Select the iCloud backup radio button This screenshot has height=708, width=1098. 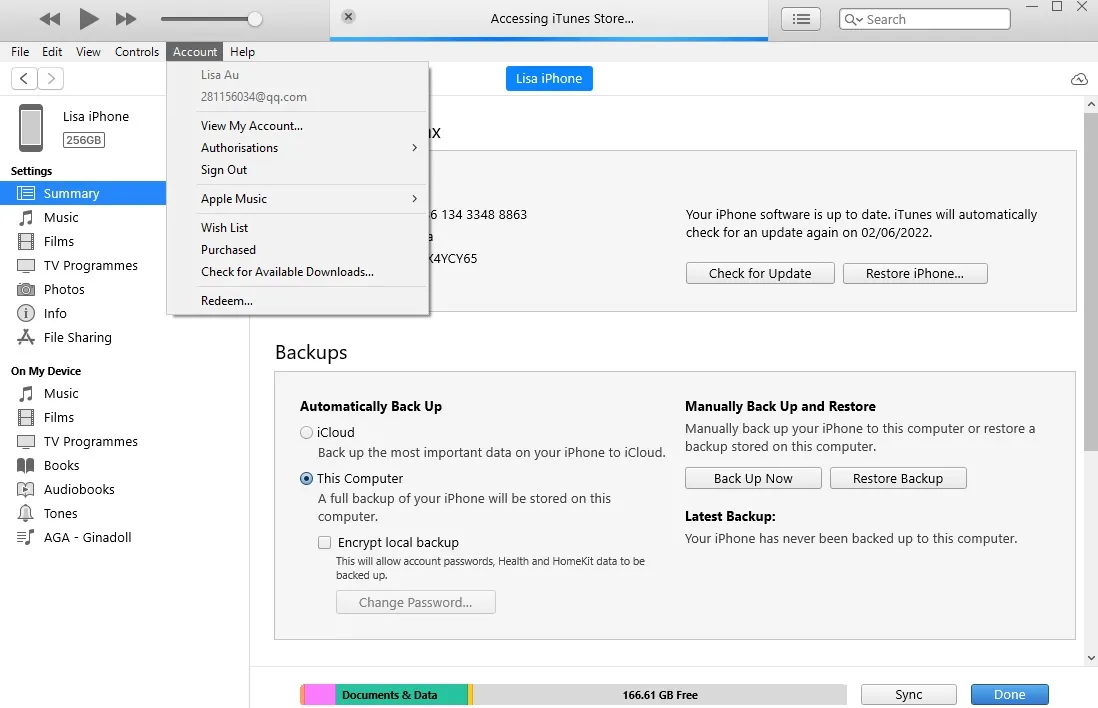306,433
